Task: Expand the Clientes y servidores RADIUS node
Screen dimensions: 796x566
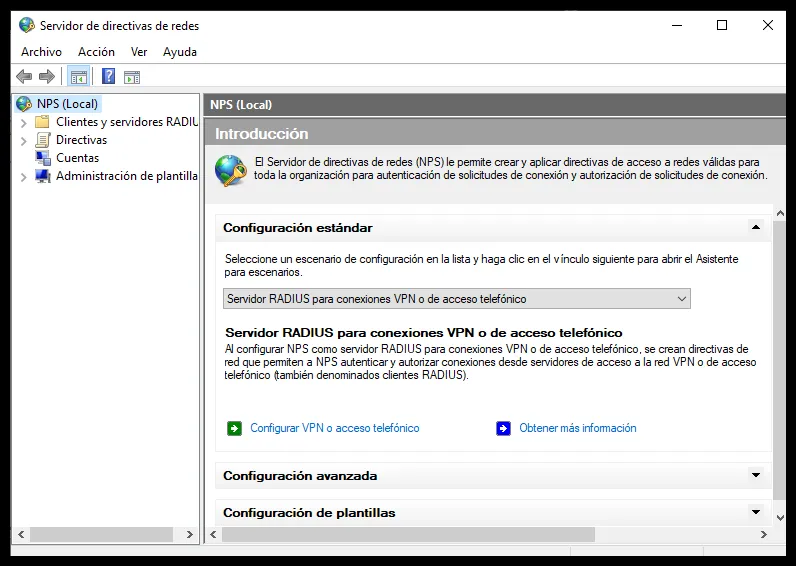Action: coord(23,122)
